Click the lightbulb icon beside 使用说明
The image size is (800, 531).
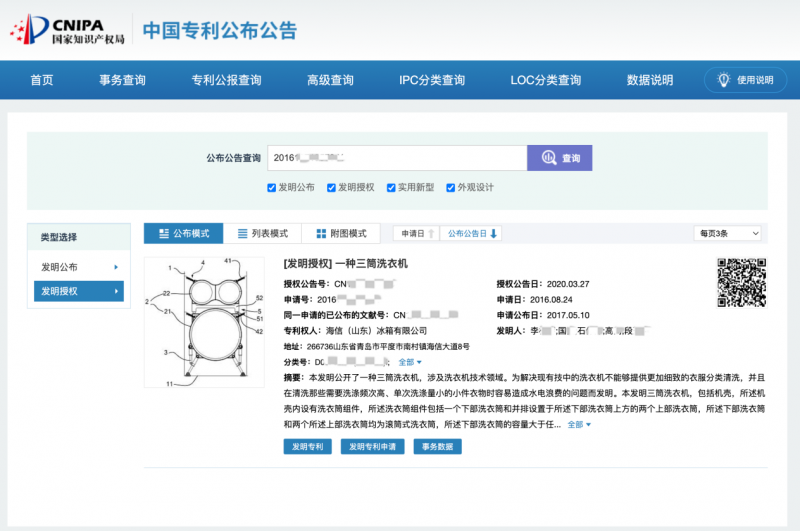point(724,80)
